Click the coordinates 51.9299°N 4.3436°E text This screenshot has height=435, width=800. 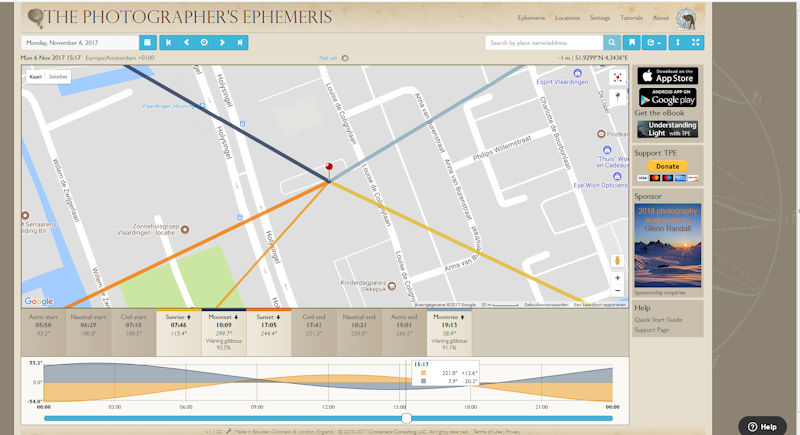pyautogui.click(x=602, y=58)
